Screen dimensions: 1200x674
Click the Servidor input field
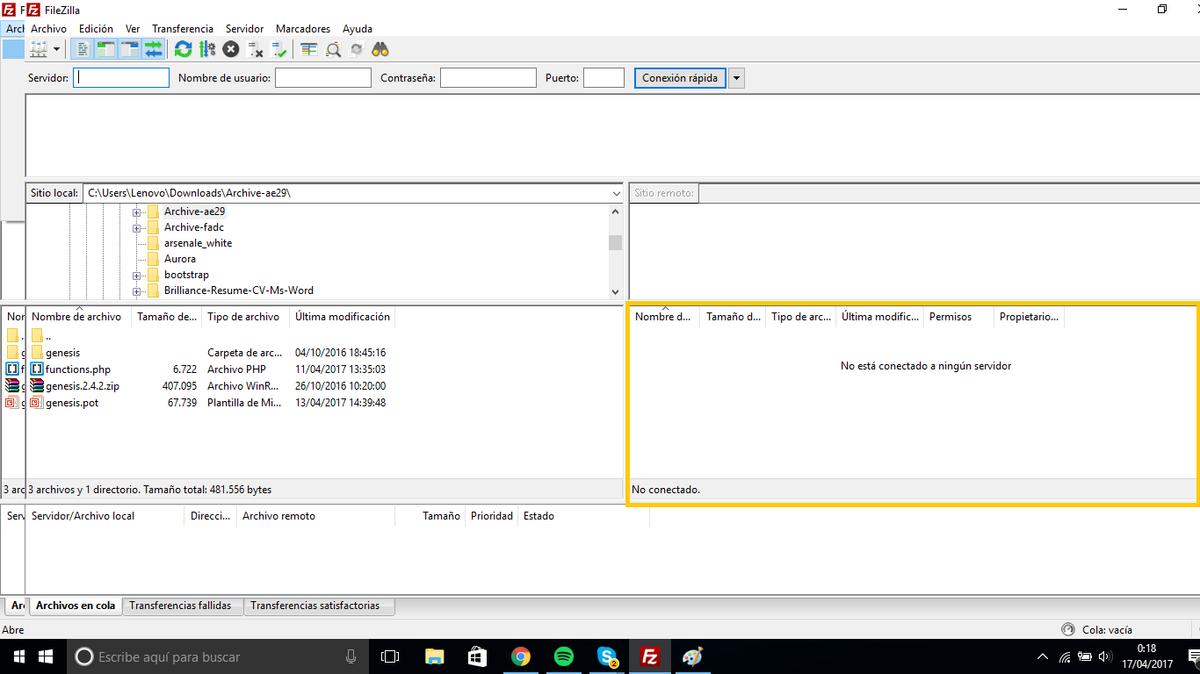coord(122,78)
